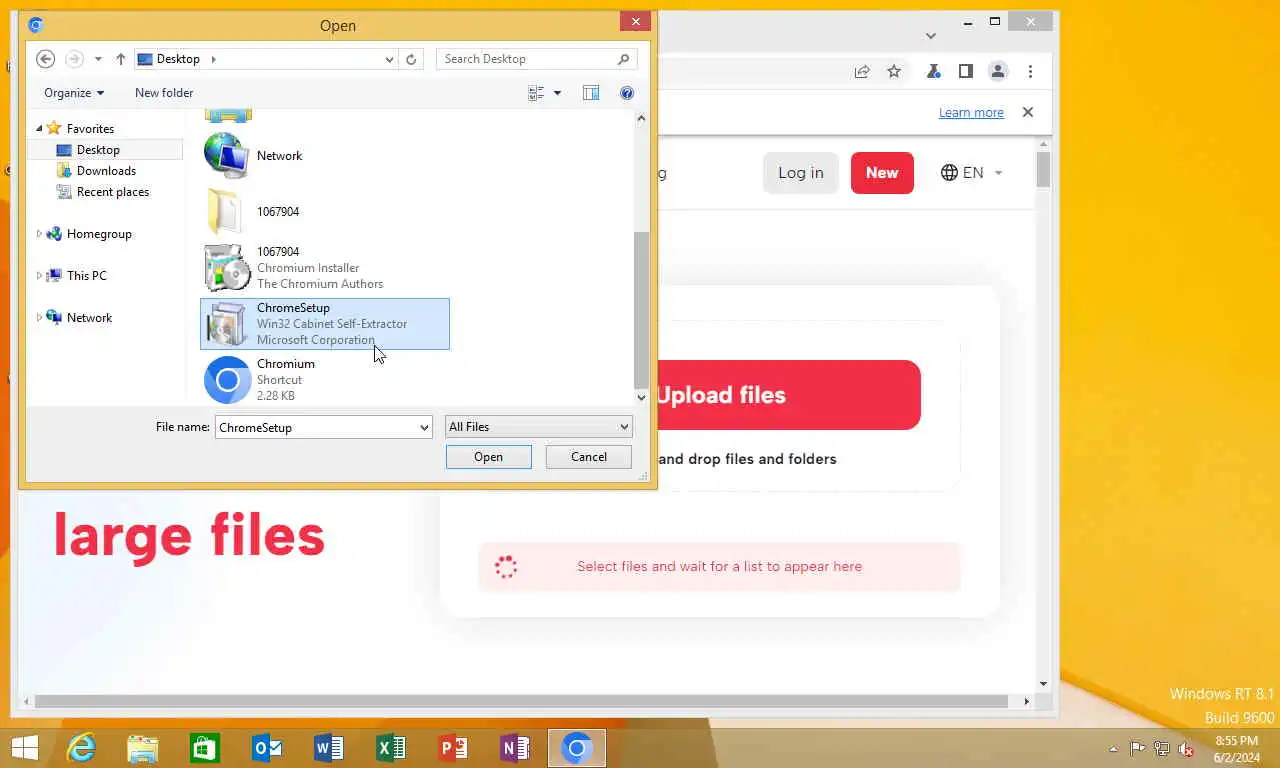Open Outlook from the taskbar

point(267,748)
